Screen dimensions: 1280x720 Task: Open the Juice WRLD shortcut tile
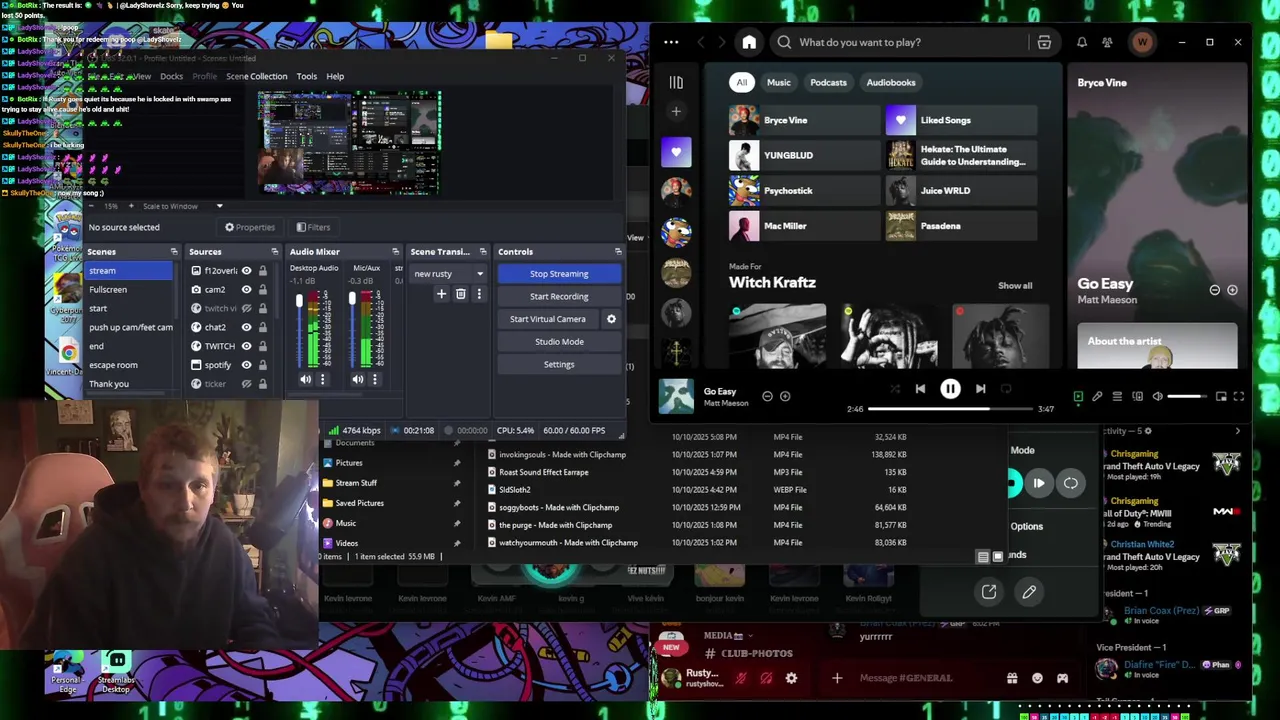pyautogui.click(x=961, y=191)
